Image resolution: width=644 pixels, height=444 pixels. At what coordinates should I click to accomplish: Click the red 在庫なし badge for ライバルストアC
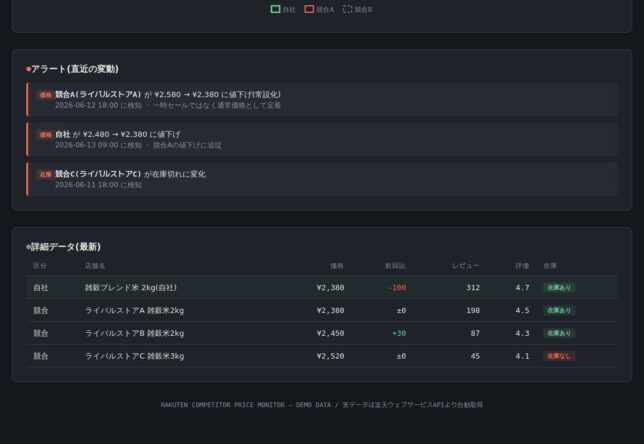(x=559, y=356)
